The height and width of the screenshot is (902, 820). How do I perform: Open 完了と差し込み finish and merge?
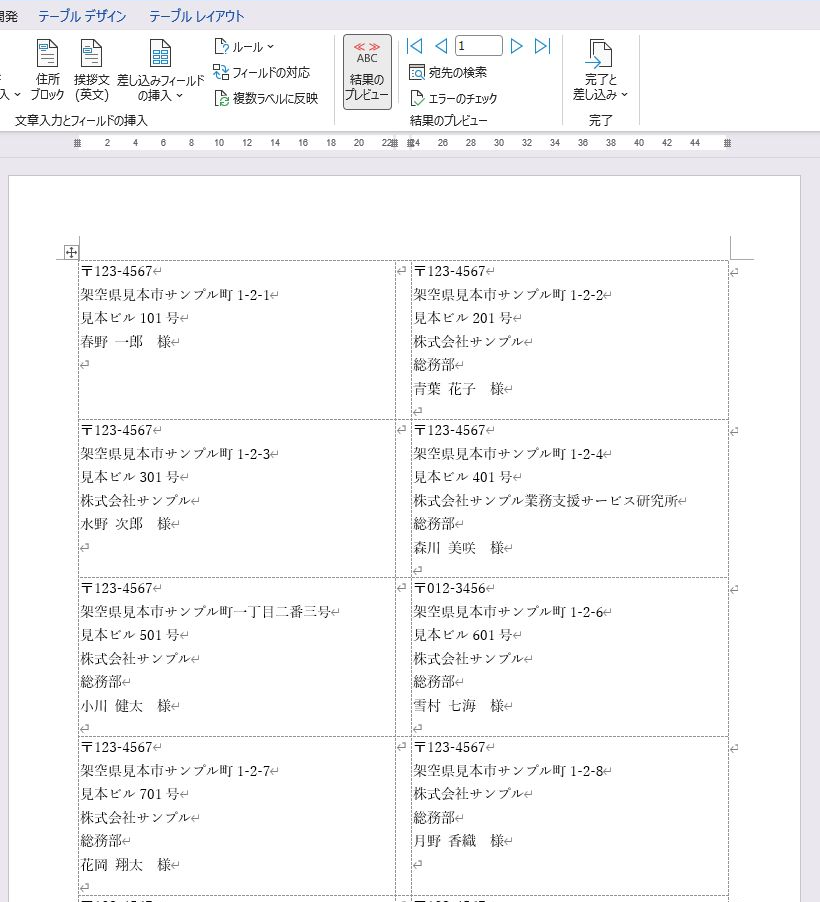(600, 70)
